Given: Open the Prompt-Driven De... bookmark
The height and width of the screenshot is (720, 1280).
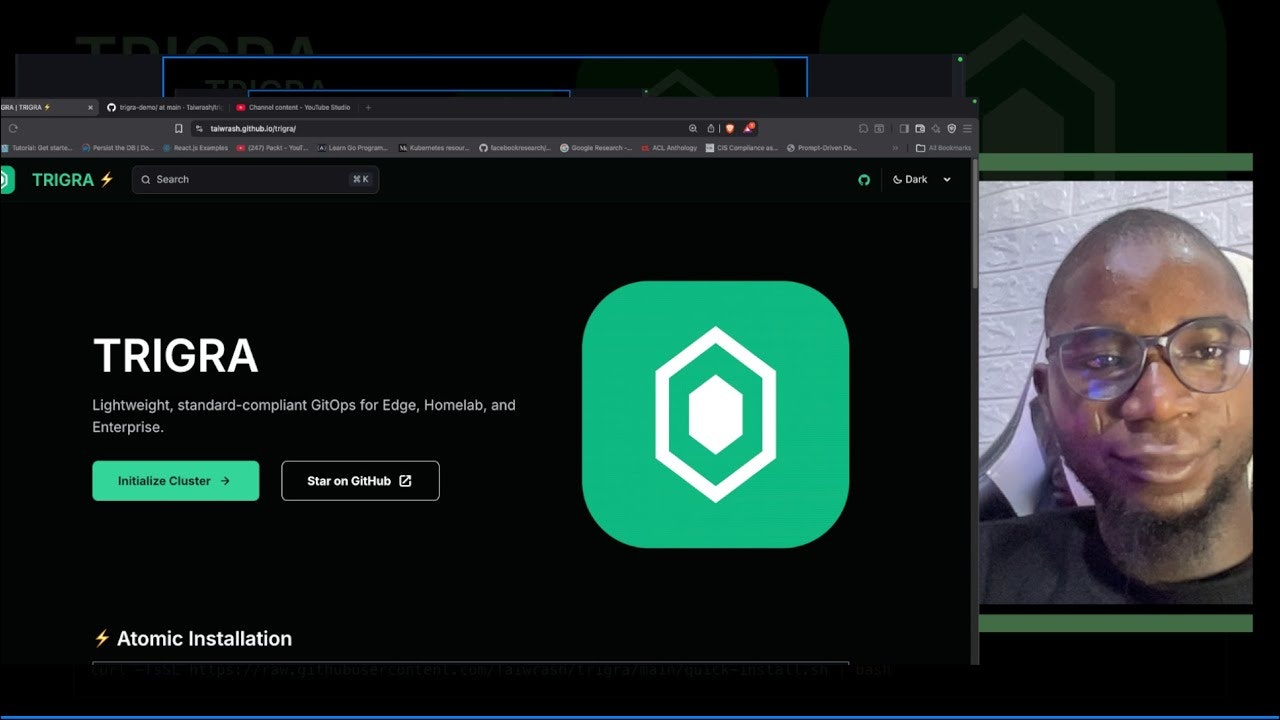Looking at the screenshot, I should point(822,148).
